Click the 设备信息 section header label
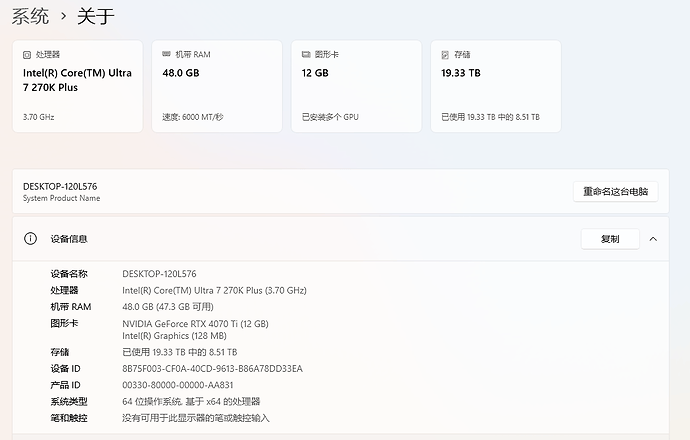690x440 pixels. pyautogui.click(x=69, y=239)
